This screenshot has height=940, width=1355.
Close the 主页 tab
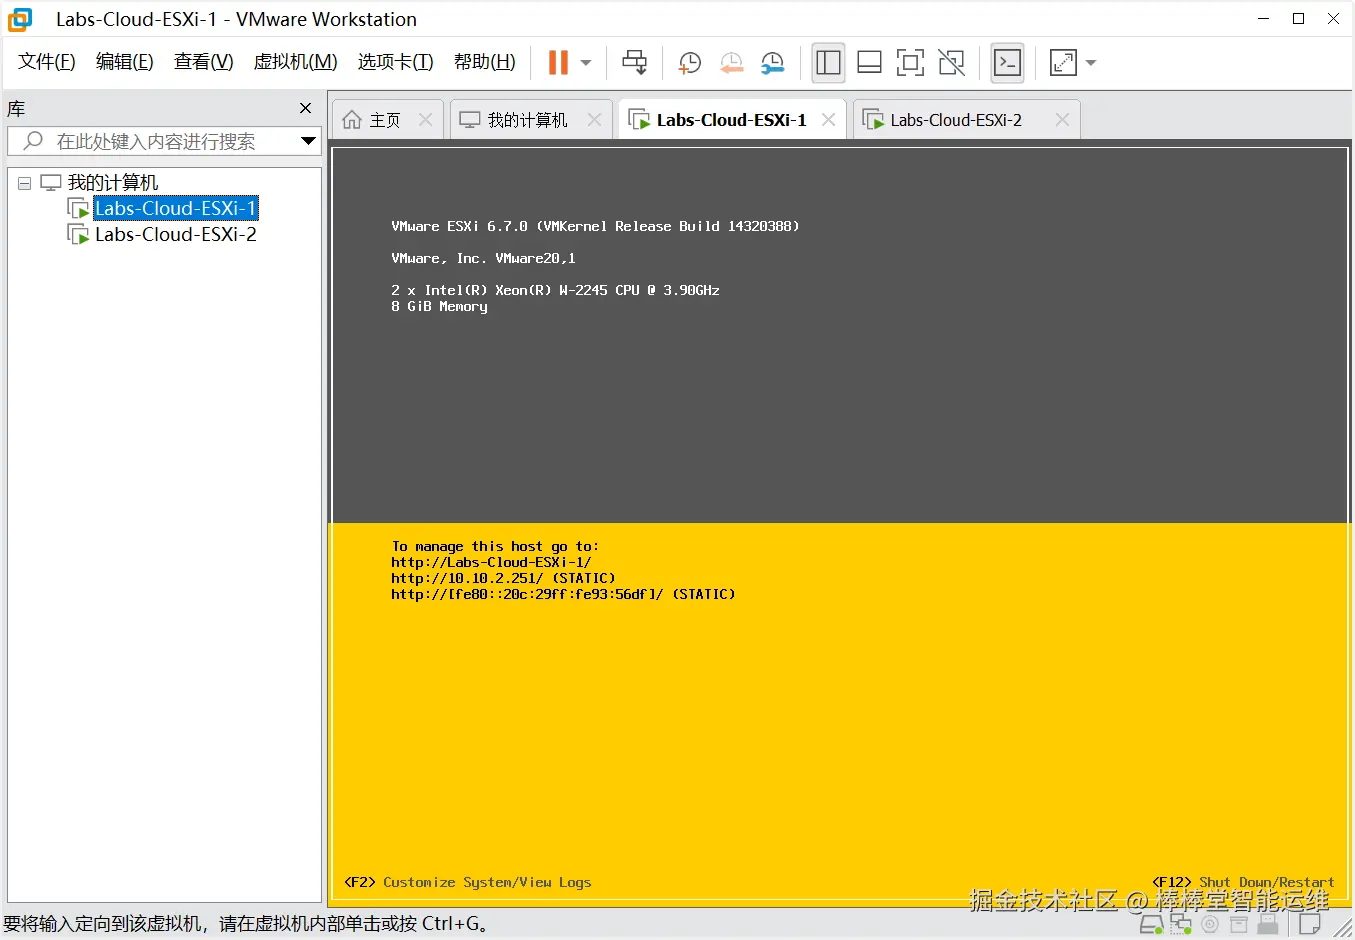[425, 120]
